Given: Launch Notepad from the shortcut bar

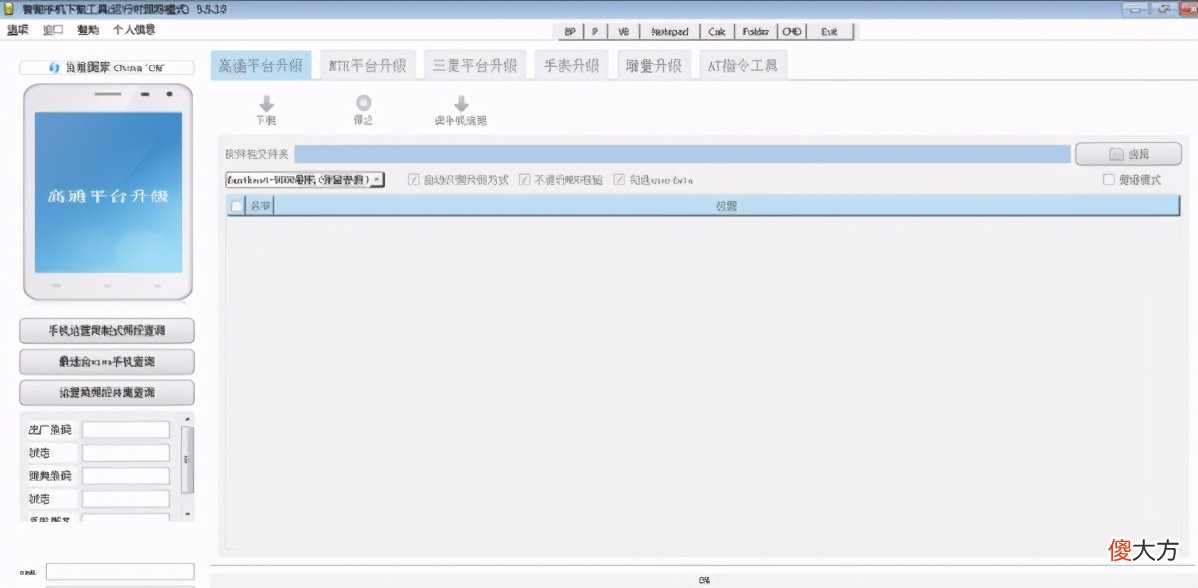Looking at the screenshot, I should click(670, 31).
